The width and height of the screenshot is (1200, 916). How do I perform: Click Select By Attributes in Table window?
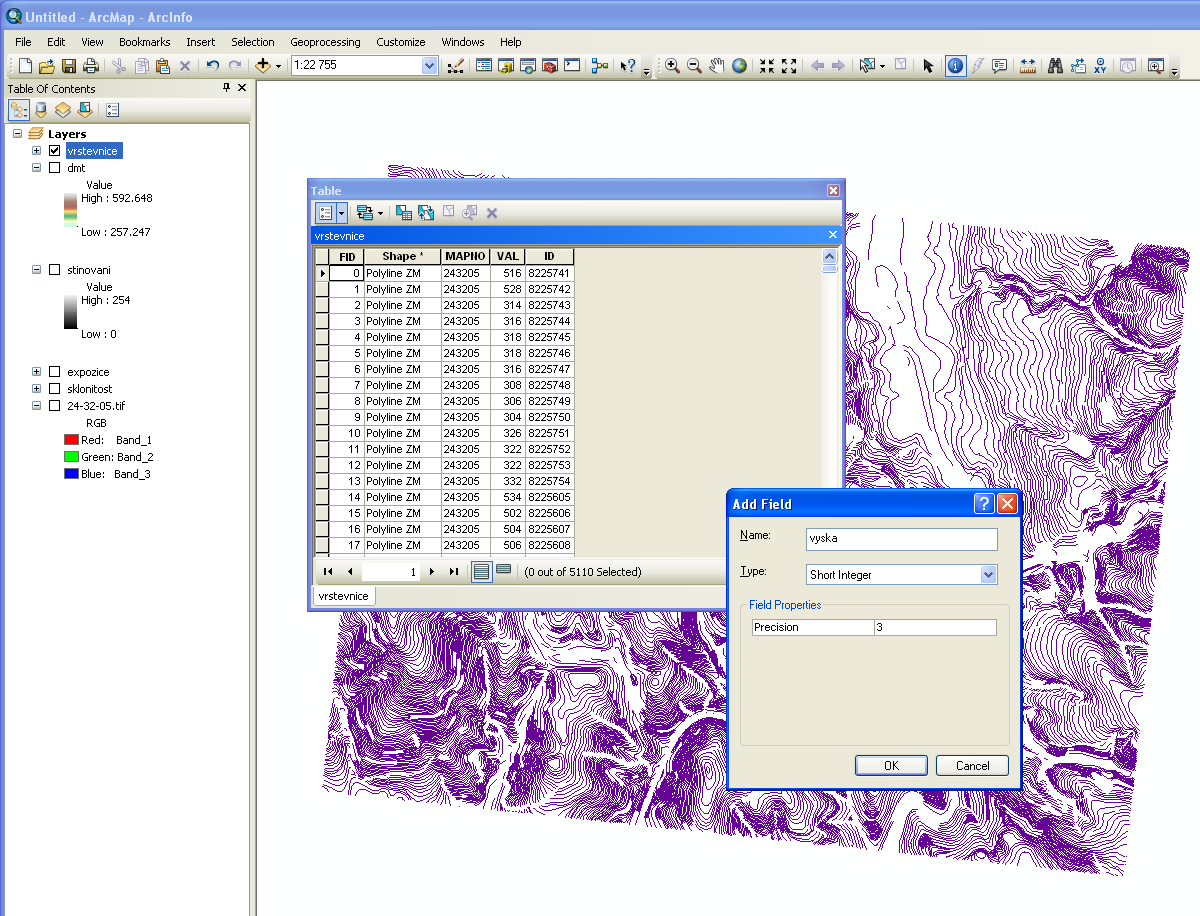[x=404, y=212]
